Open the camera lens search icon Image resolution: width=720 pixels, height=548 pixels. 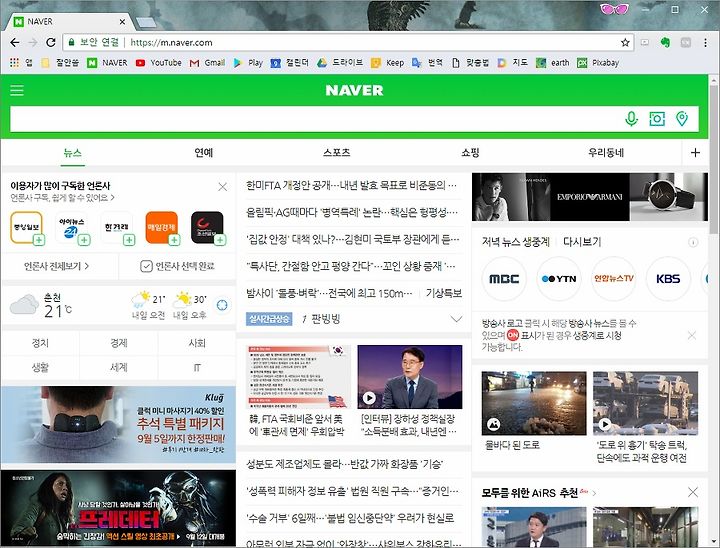coord(657,119)
